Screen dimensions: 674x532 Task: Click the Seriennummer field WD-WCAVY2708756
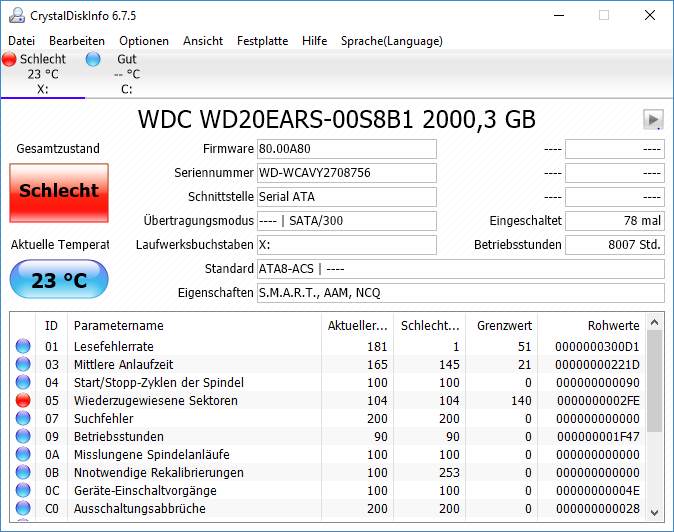pos(347,173)
